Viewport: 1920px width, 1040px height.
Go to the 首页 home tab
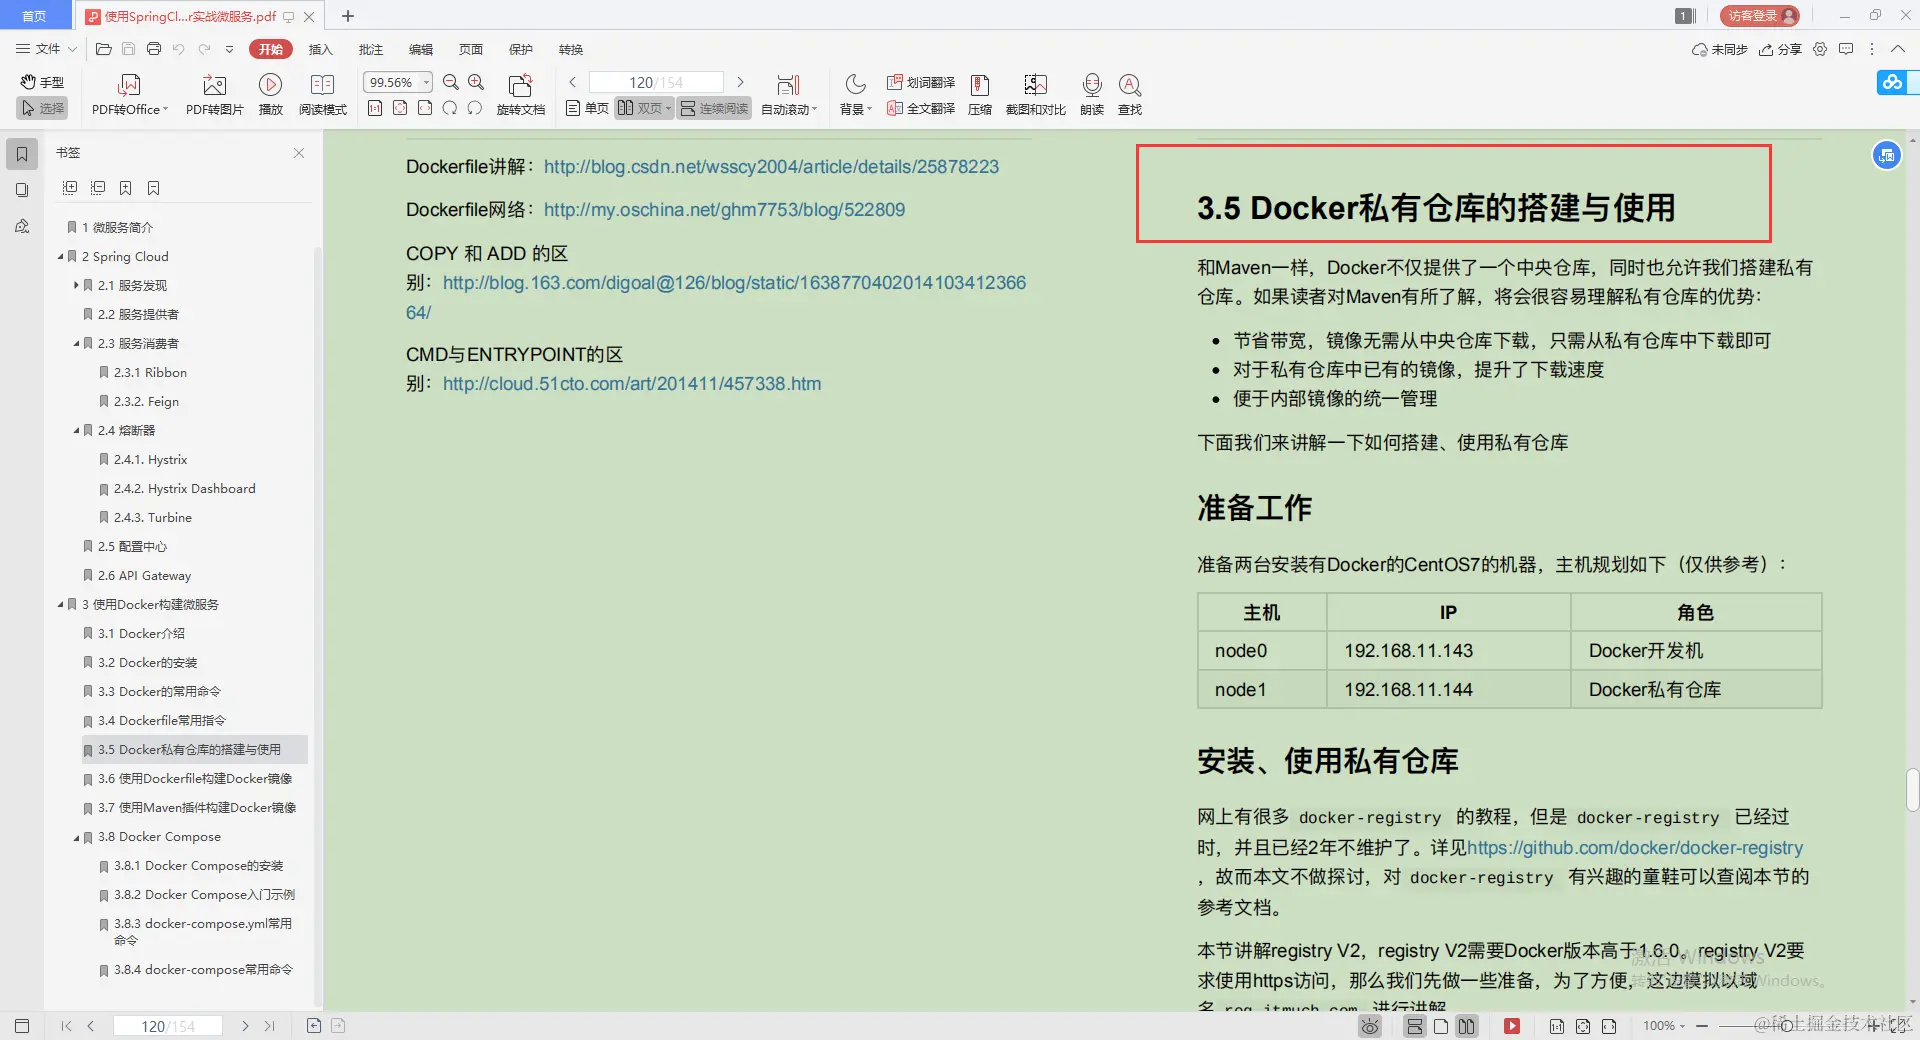coord(35,16)
